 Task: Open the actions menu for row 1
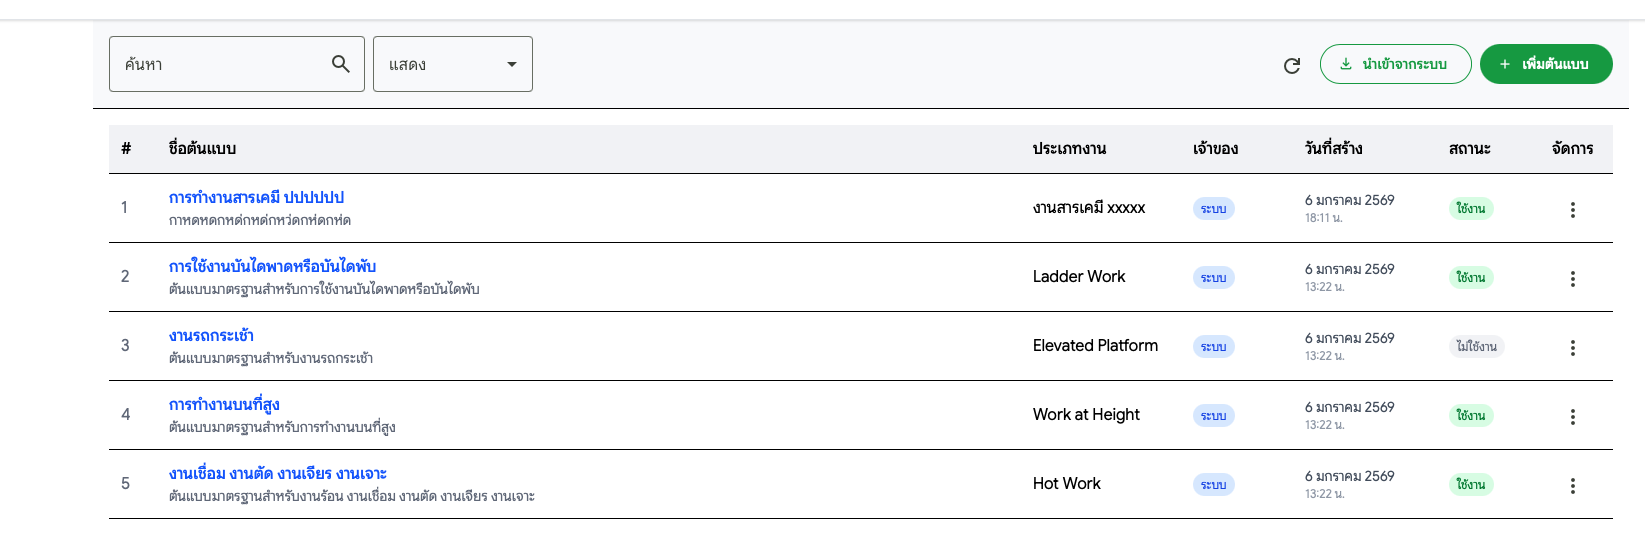point(1572,210)
